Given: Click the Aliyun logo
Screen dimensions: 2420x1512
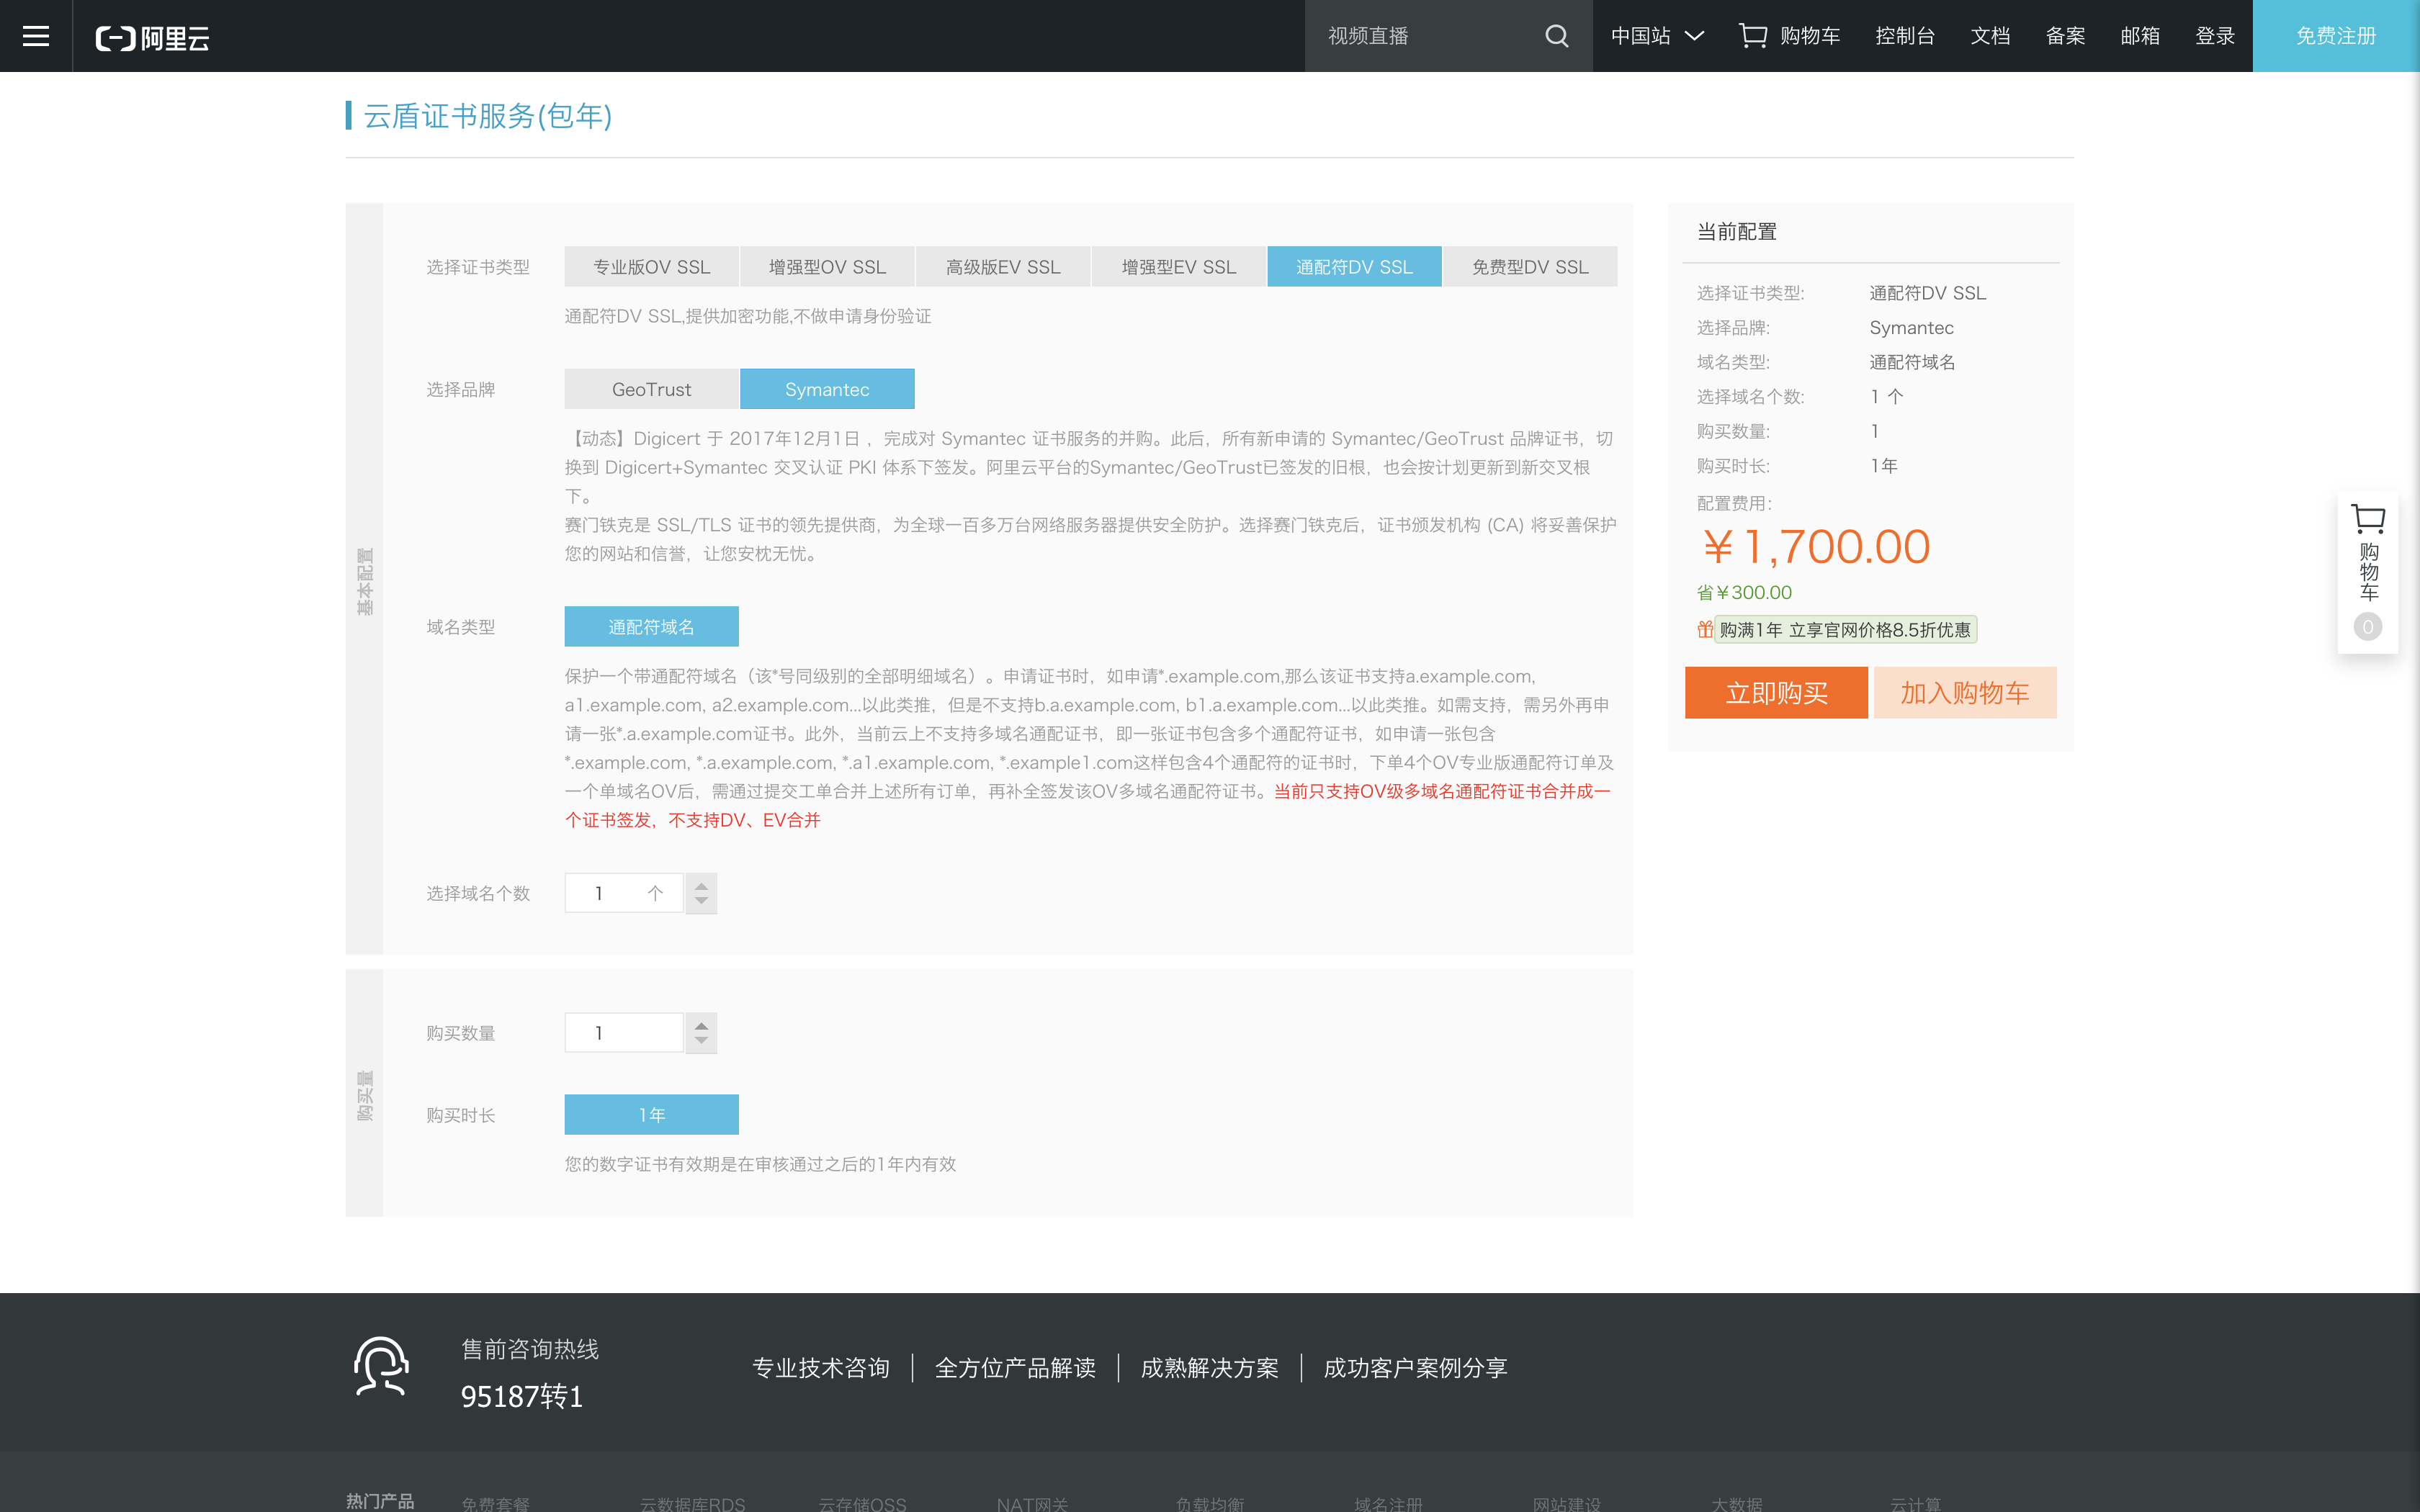Looking at the screenshot, I should click(152, 38).
